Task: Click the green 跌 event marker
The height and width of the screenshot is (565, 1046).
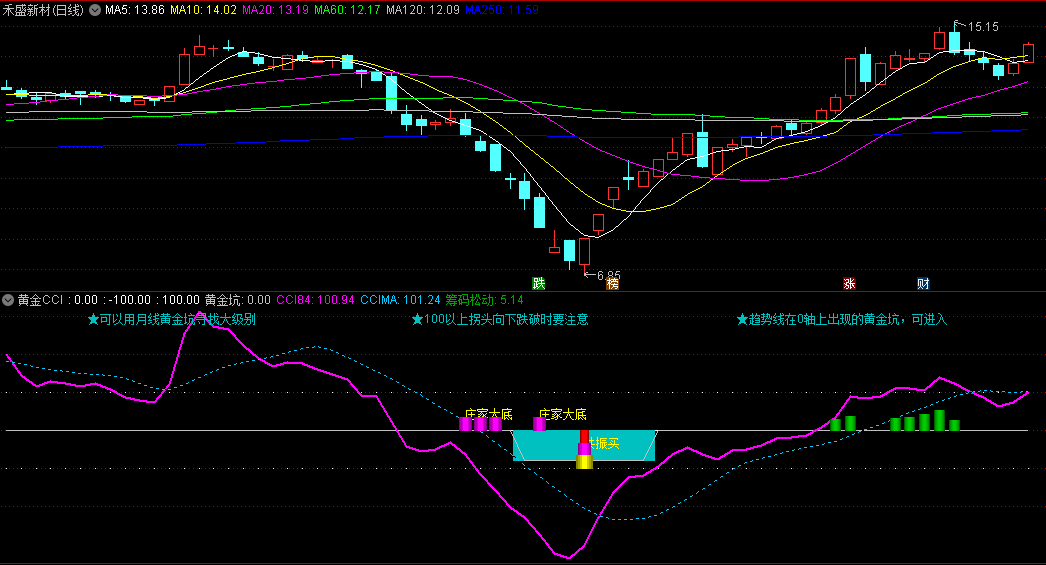Action: [538, 284]
